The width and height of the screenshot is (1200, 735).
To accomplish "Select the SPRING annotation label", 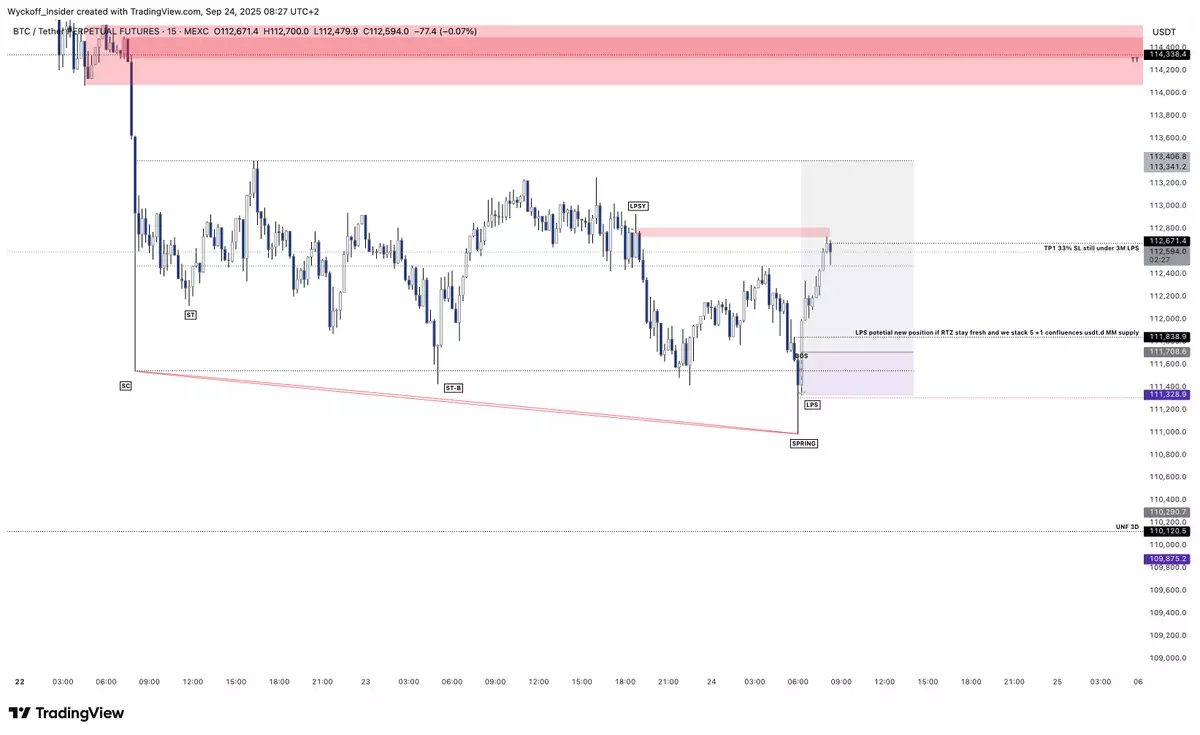I will pos(804,442).
